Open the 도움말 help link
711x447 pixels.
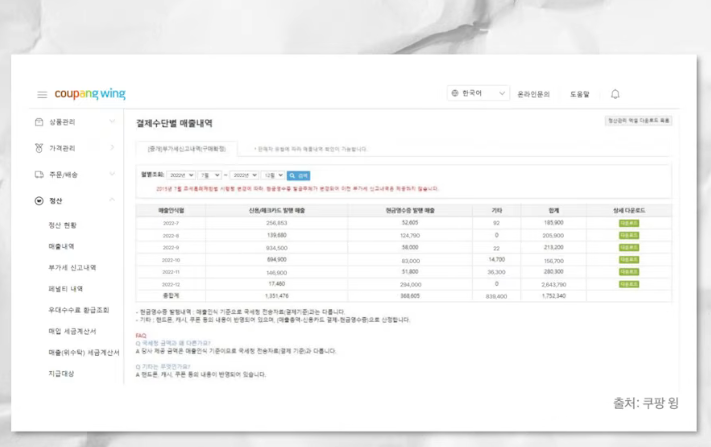pyautogui.click(x=580, y=94)
